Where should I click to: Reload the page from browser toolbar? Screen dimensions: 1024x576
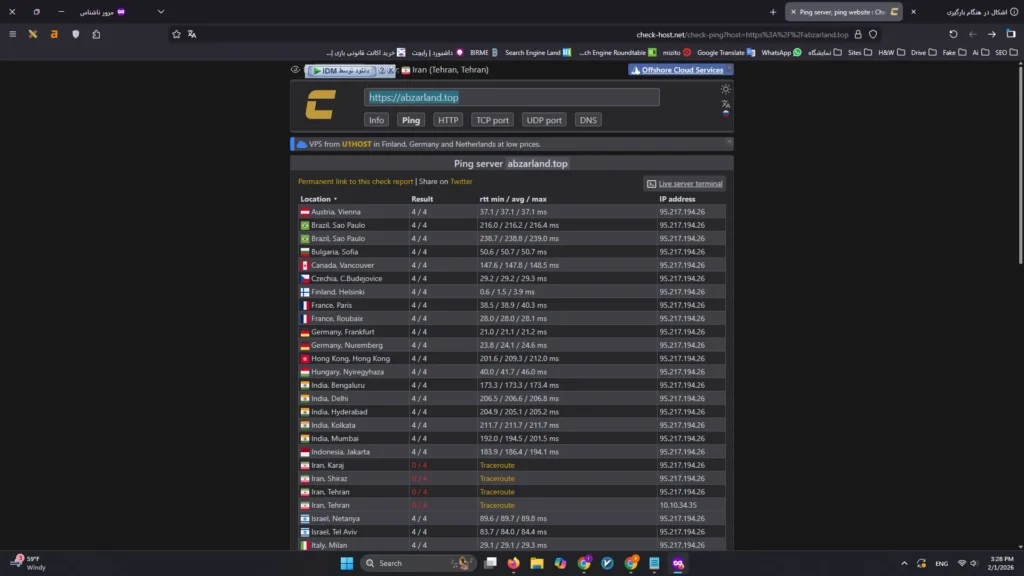click(953, 34)
